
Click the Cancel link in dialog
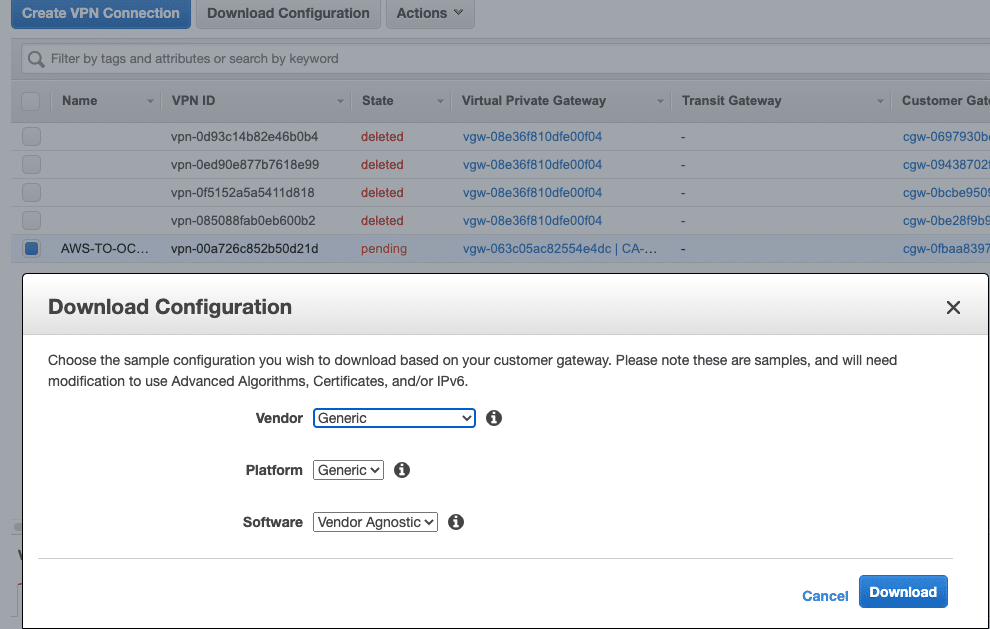point(825,596)
